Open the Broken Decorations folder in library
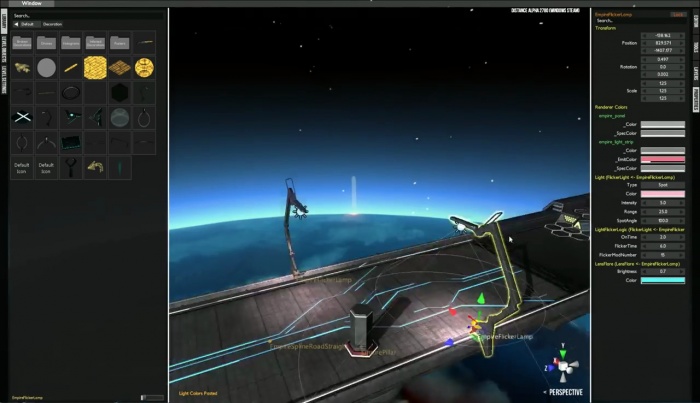The width and height of the screenshot is (700, 403). 22,43
